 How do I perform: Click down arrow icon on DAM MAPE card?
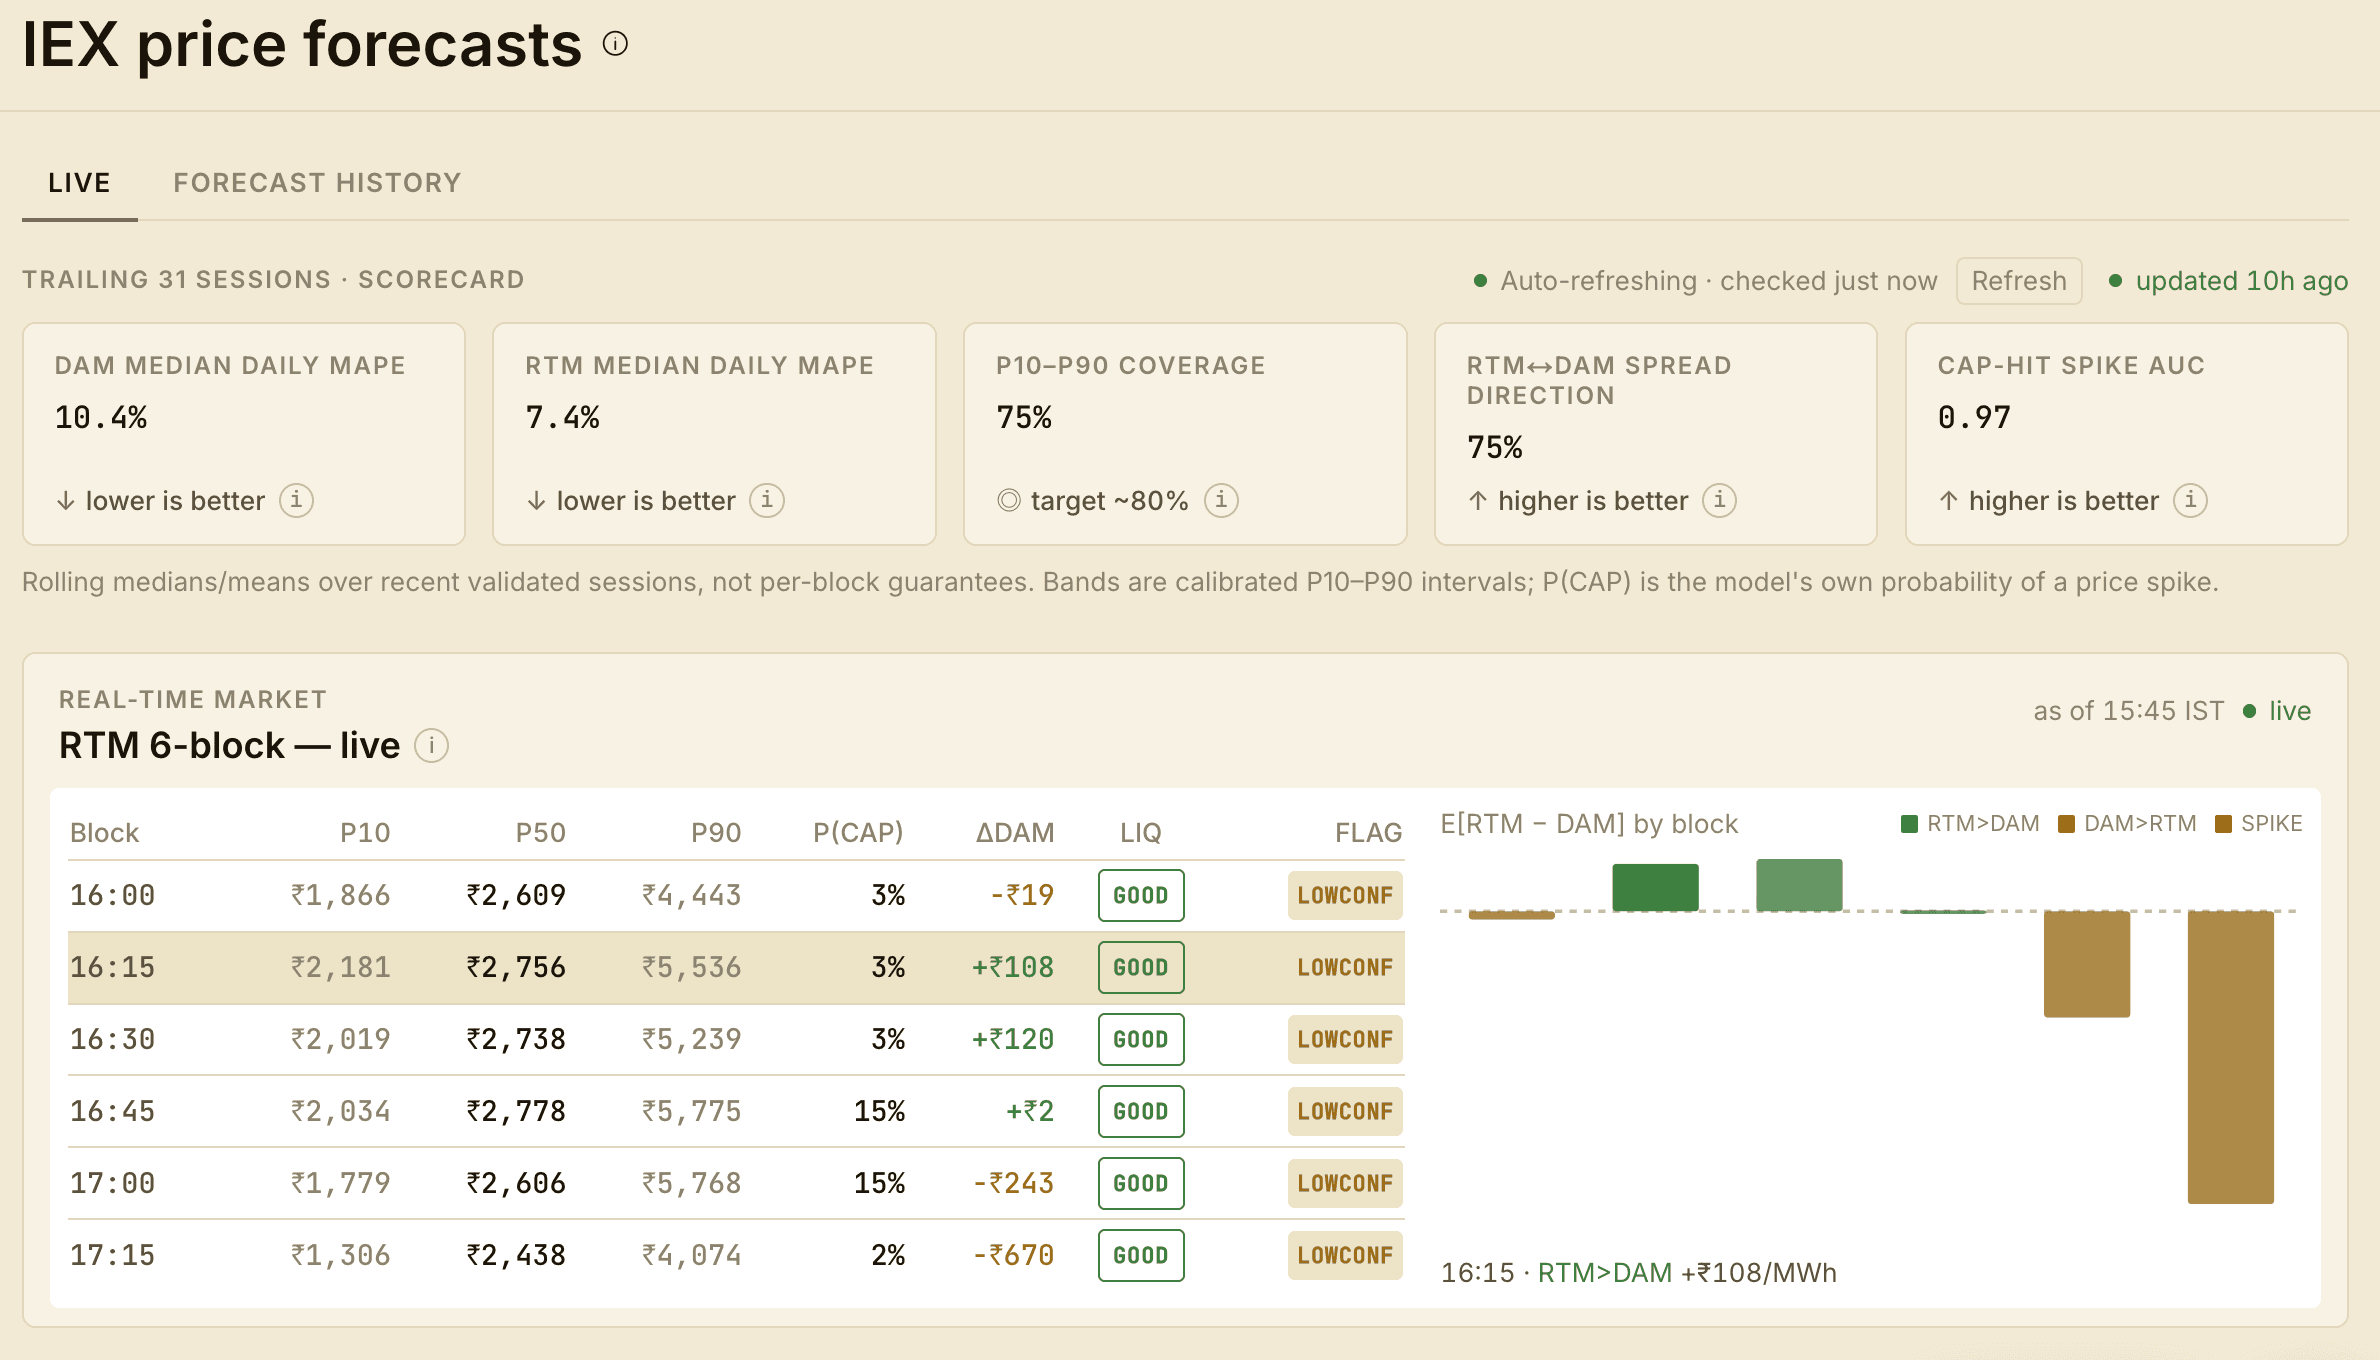[66, 500]
